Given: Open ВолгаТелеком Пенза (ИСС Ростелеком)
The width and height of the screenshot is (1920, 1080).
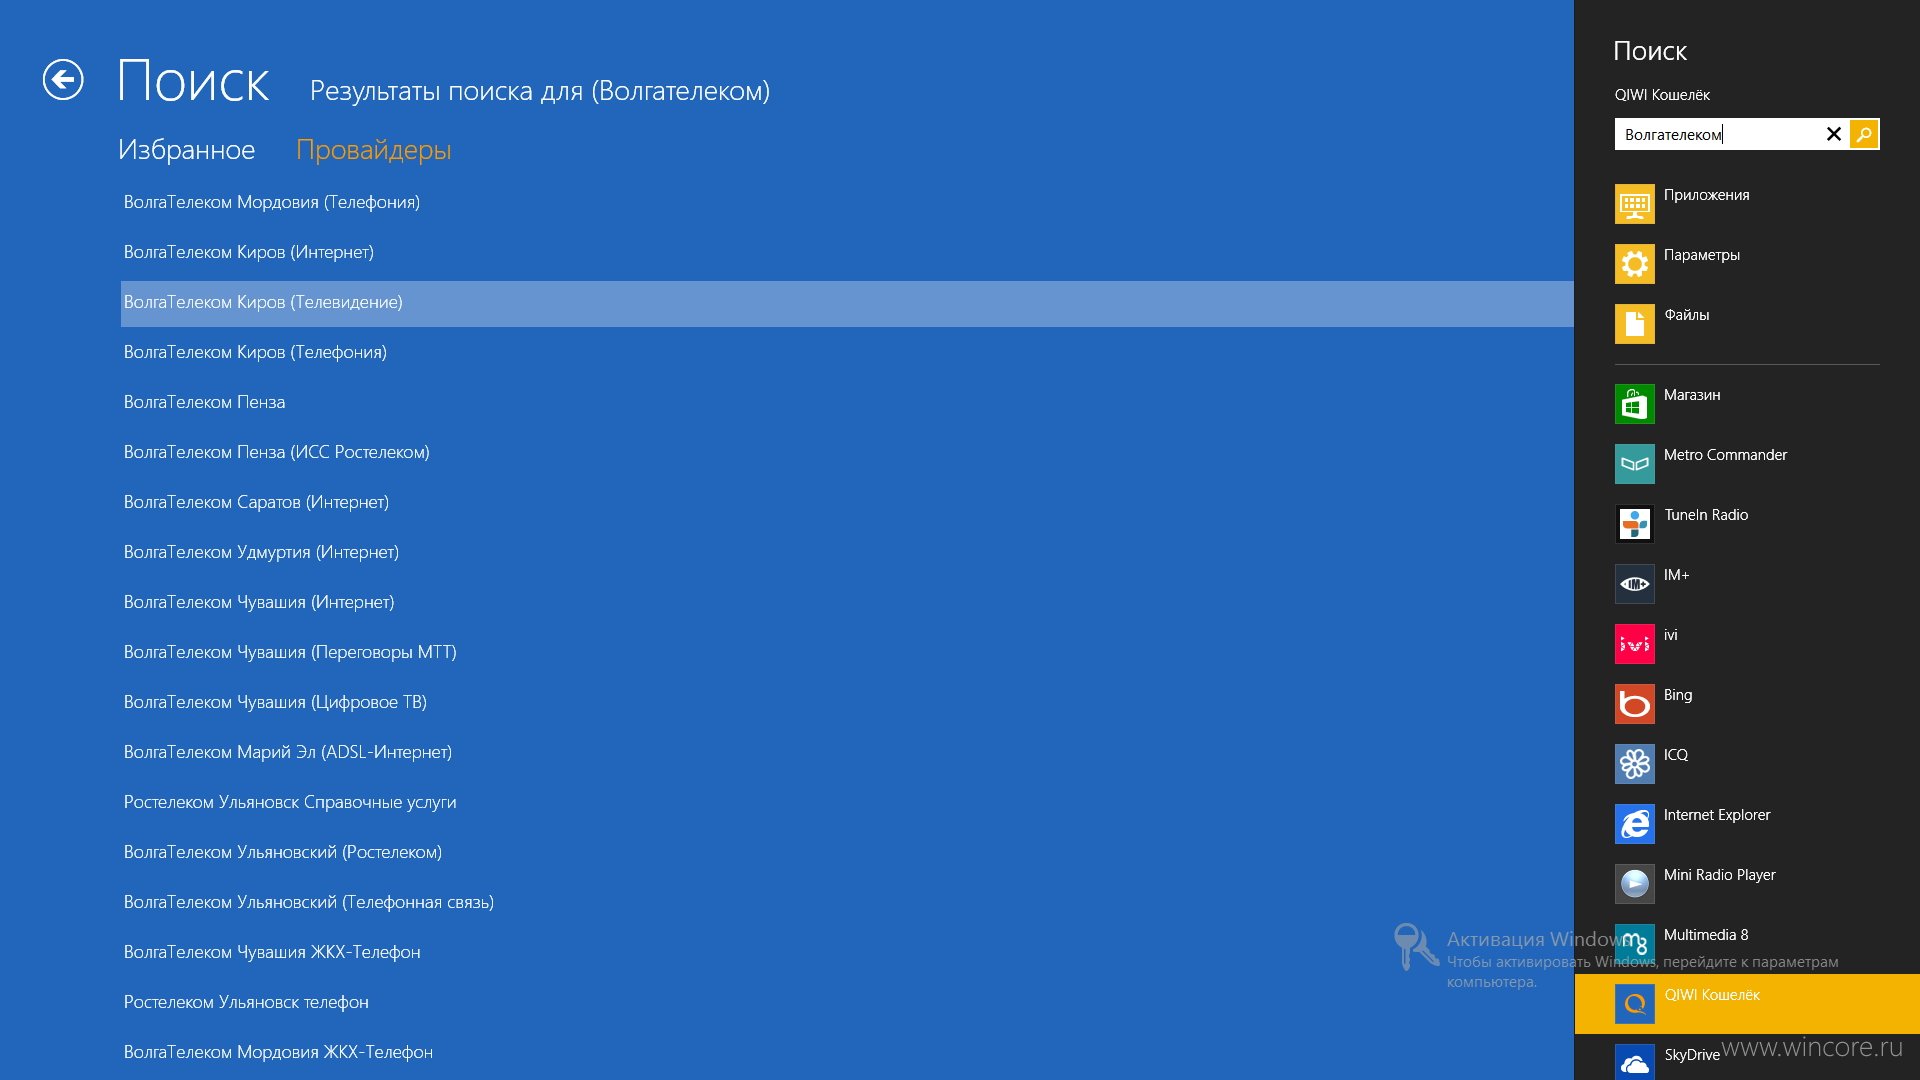Looking at the screenshot, I should [x=277, y=452].
